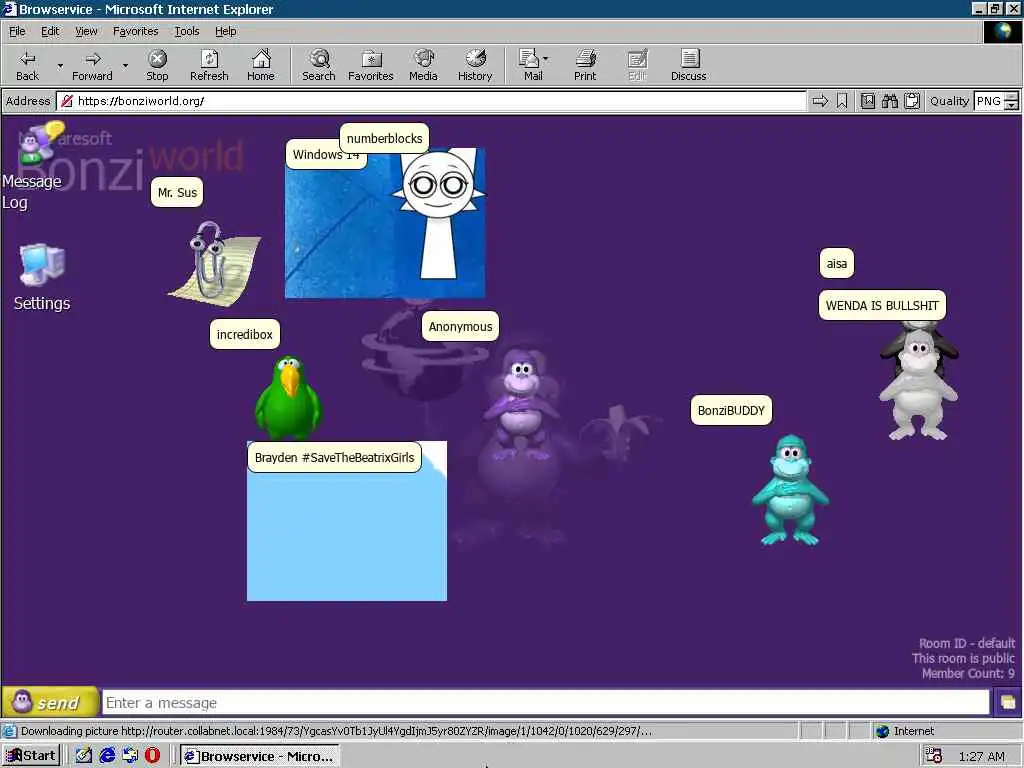This screenshot has height=768, width=1024.
Task: Open the Windows Start button
Action: pyautogui.click(x=30, y=756)
